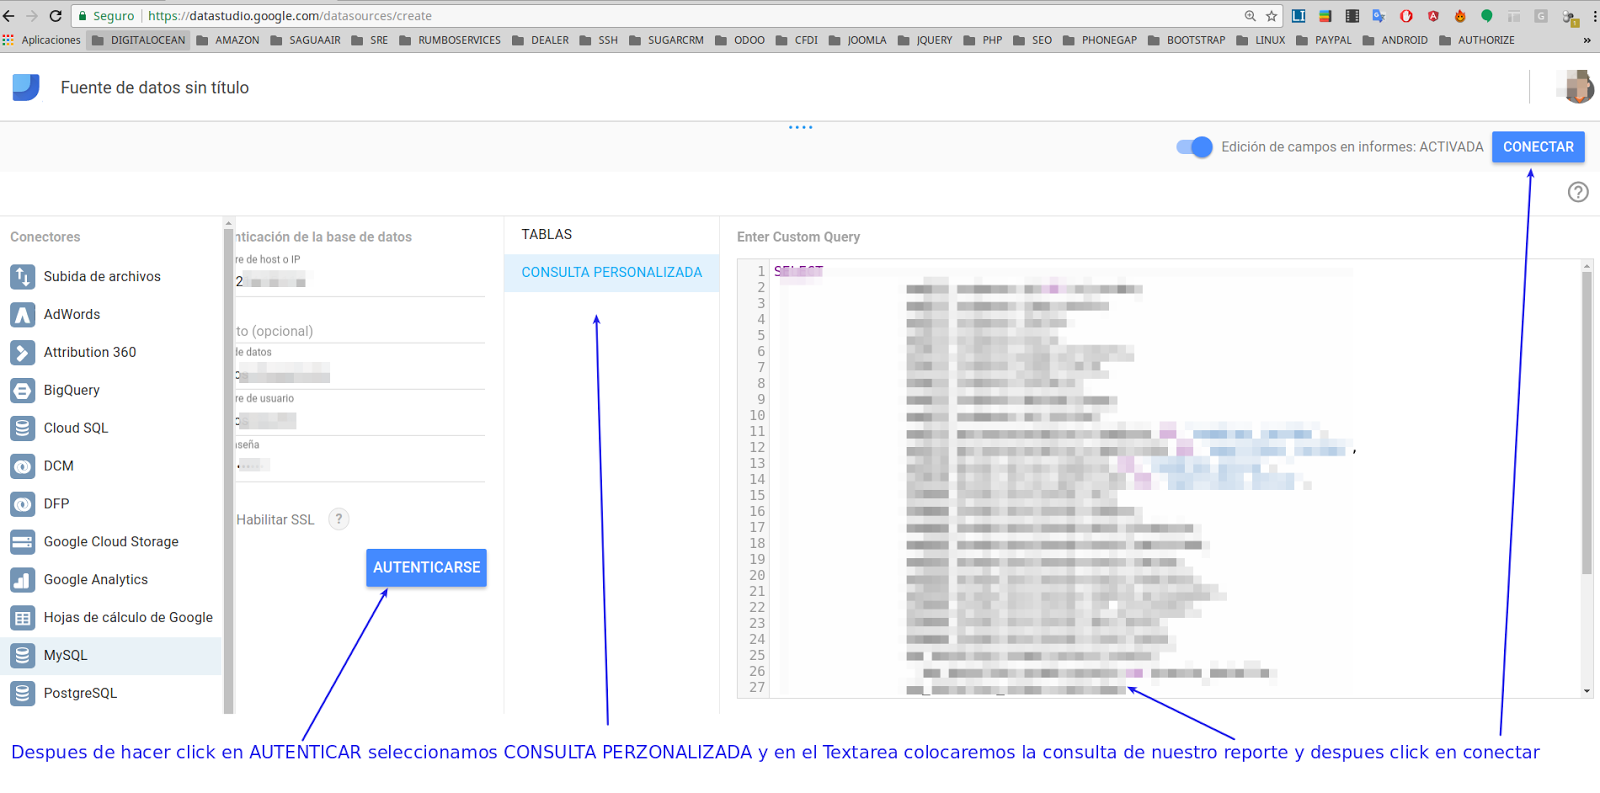Open the Chrome three-dot menu
Viewport: 1600px width, 793px height.
(1594, 16)
